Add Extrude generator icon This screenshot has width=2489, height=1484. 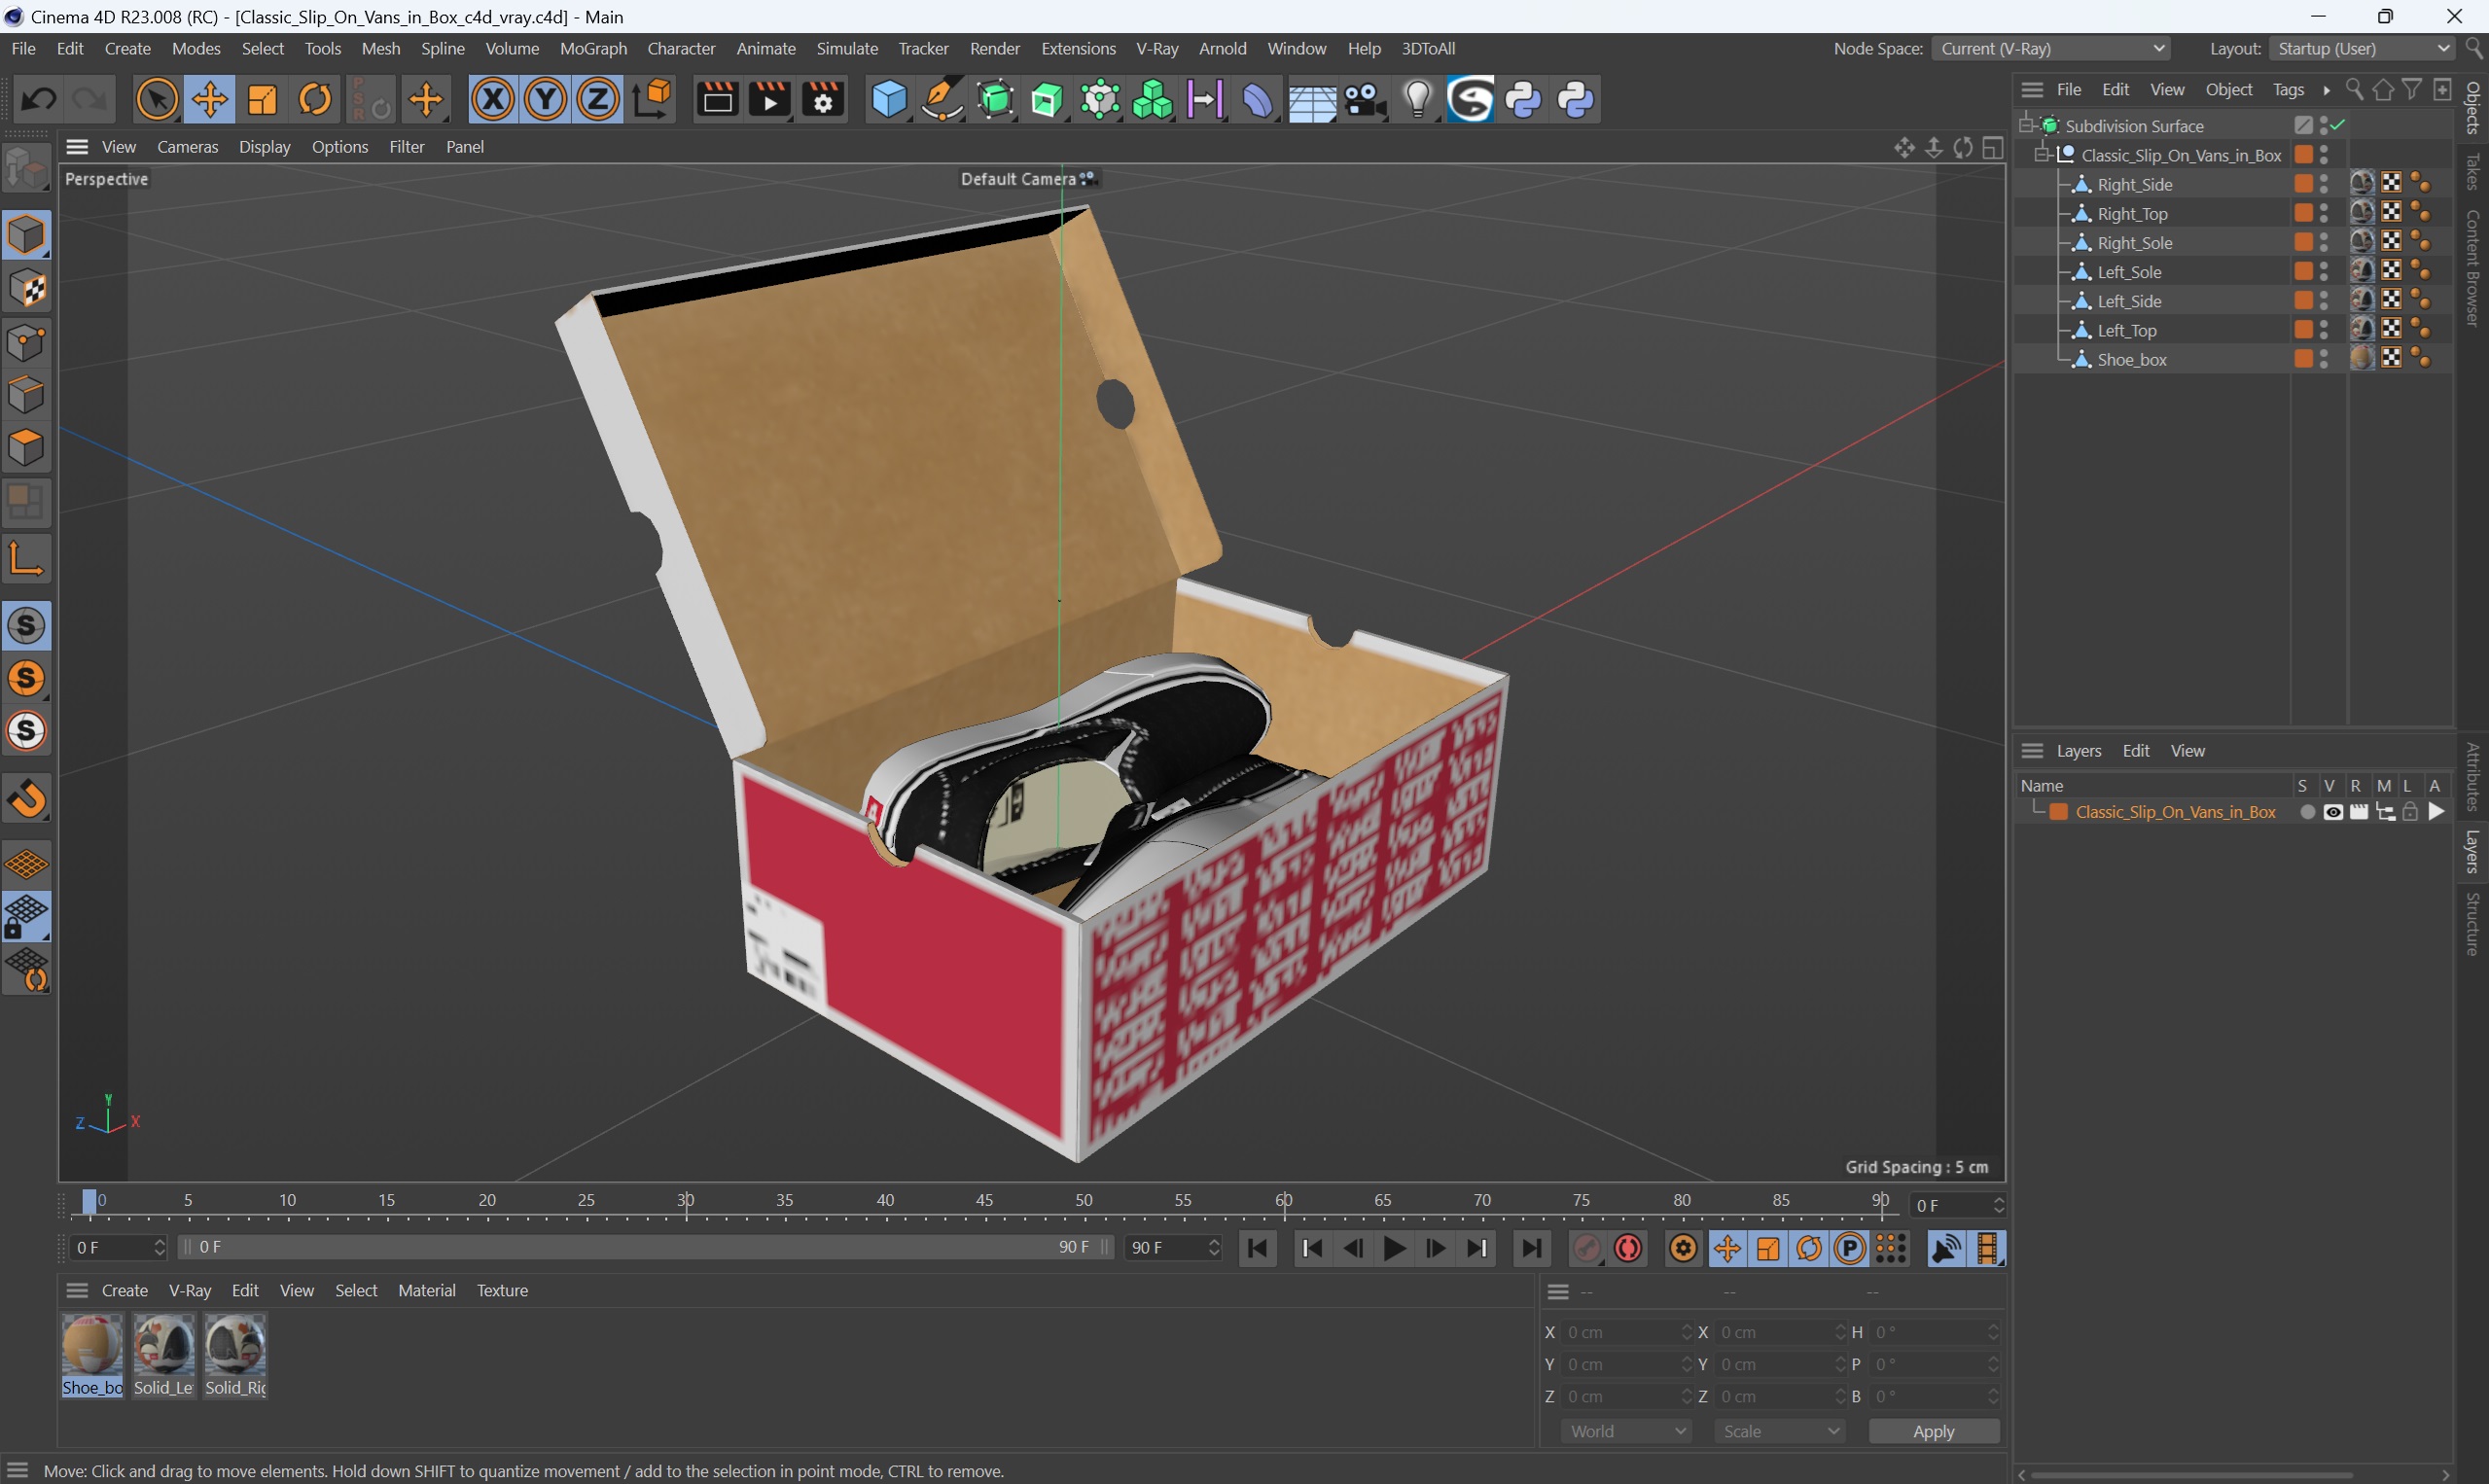coord(1047,99)
